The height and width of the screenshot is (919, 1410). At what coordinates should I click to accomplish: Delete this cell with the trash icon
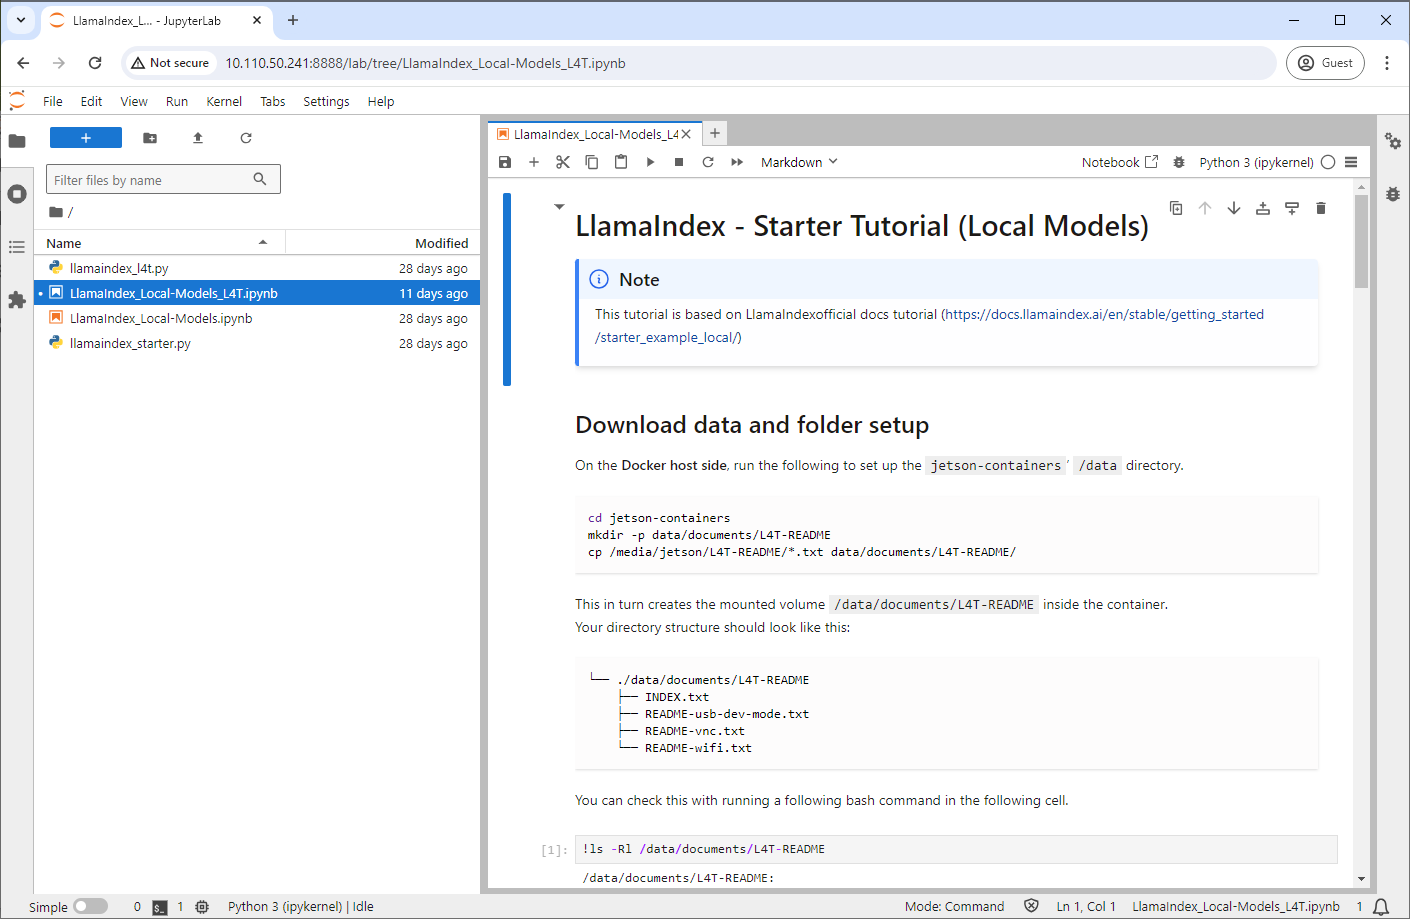click(1321, 208)
